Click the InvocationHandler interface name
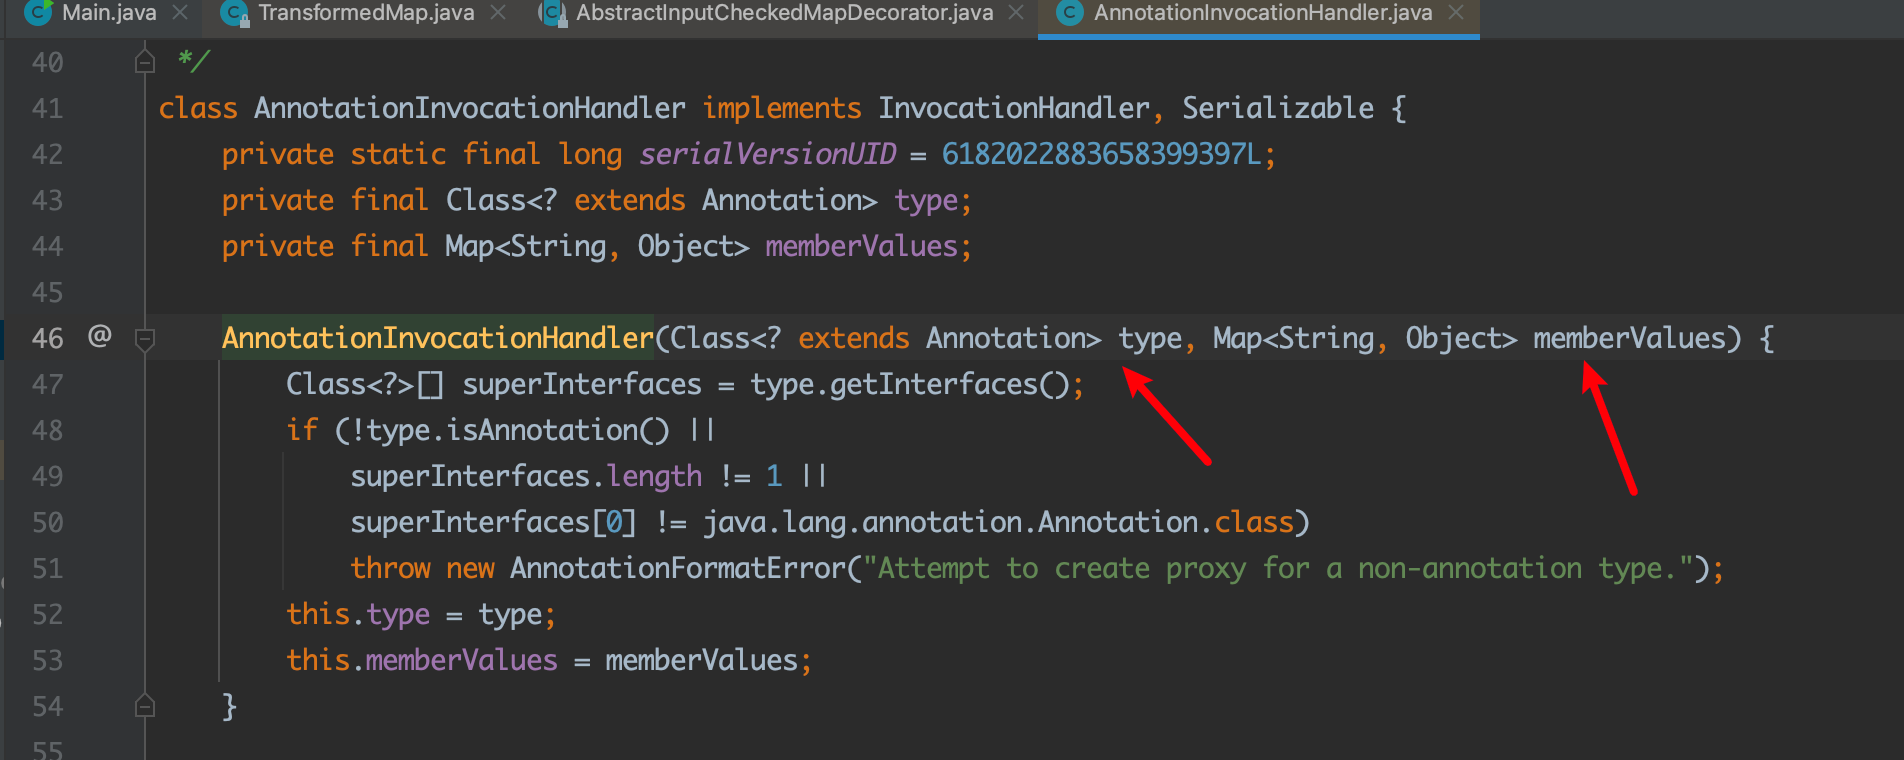The width and height of the screenshot is (1904, 760). (1013, 108)
